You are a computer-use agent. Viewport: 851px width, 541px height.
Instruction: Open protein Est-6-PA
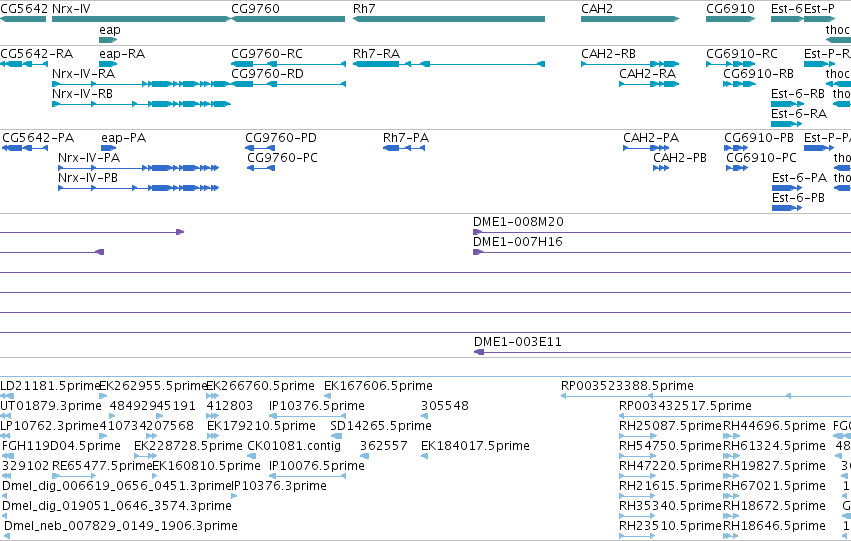tap(799, 178)
